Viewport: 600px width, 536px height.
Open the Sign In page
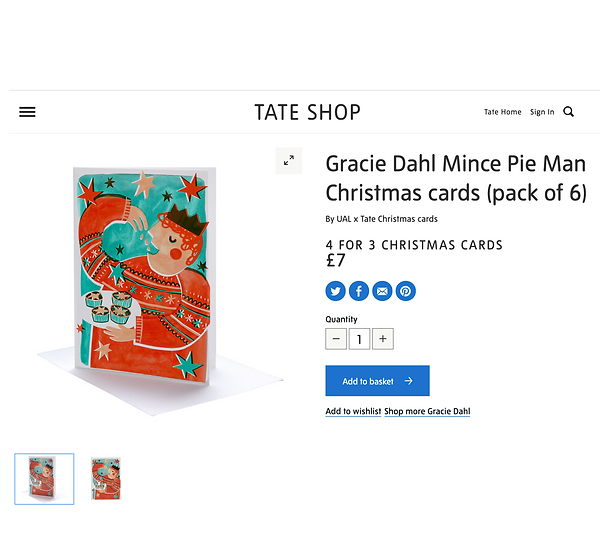click(x=542, y=112)
